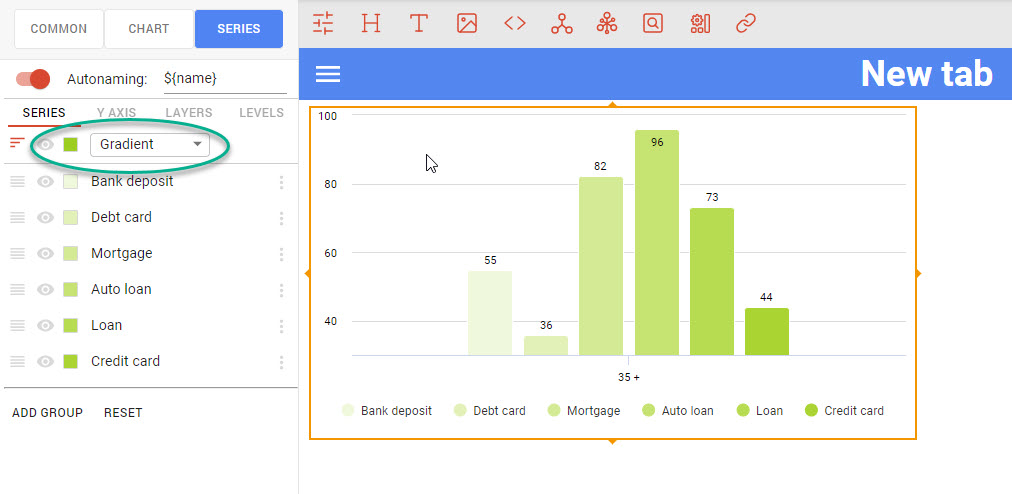Toggle visibility of the Mortgage series
Screen dimensions: 1012x494
click(x=45, y=254)
